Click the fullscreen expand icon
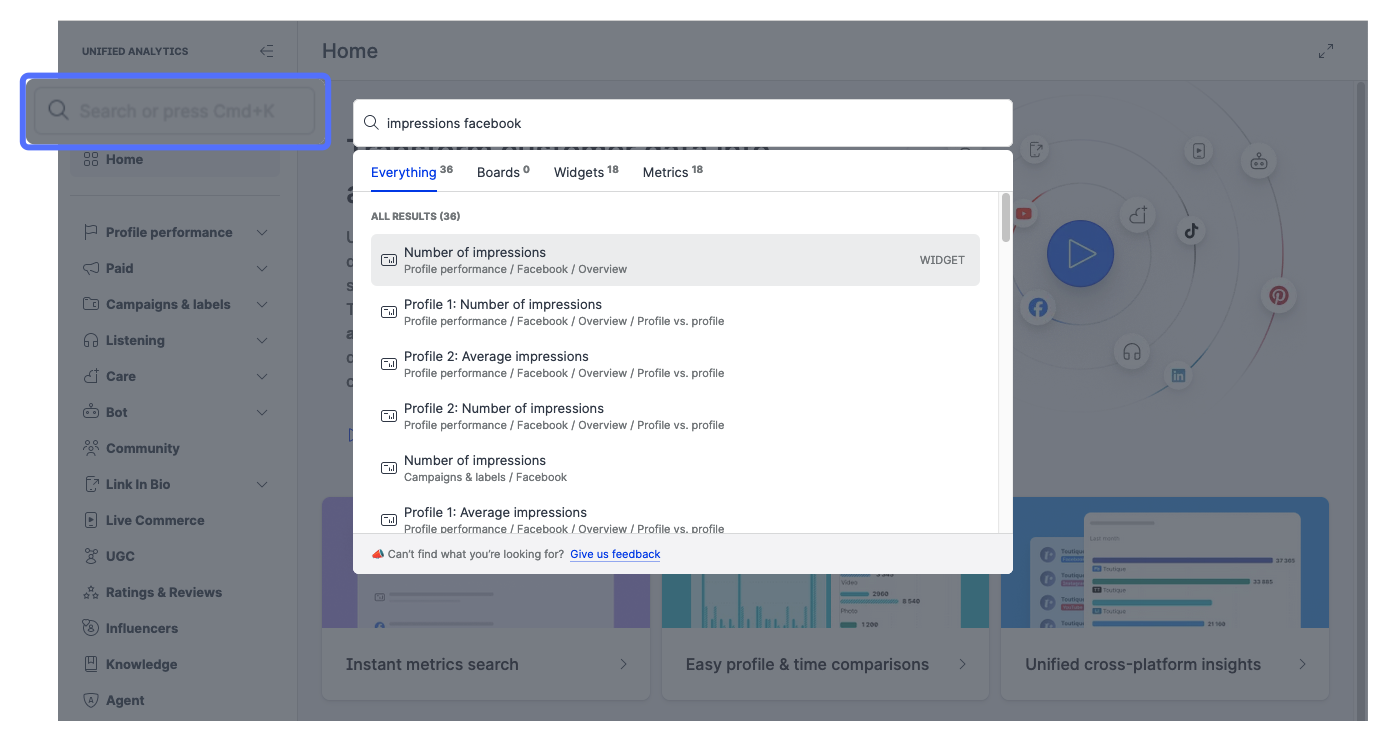 pyautogui.click(x=1326, y=51)
